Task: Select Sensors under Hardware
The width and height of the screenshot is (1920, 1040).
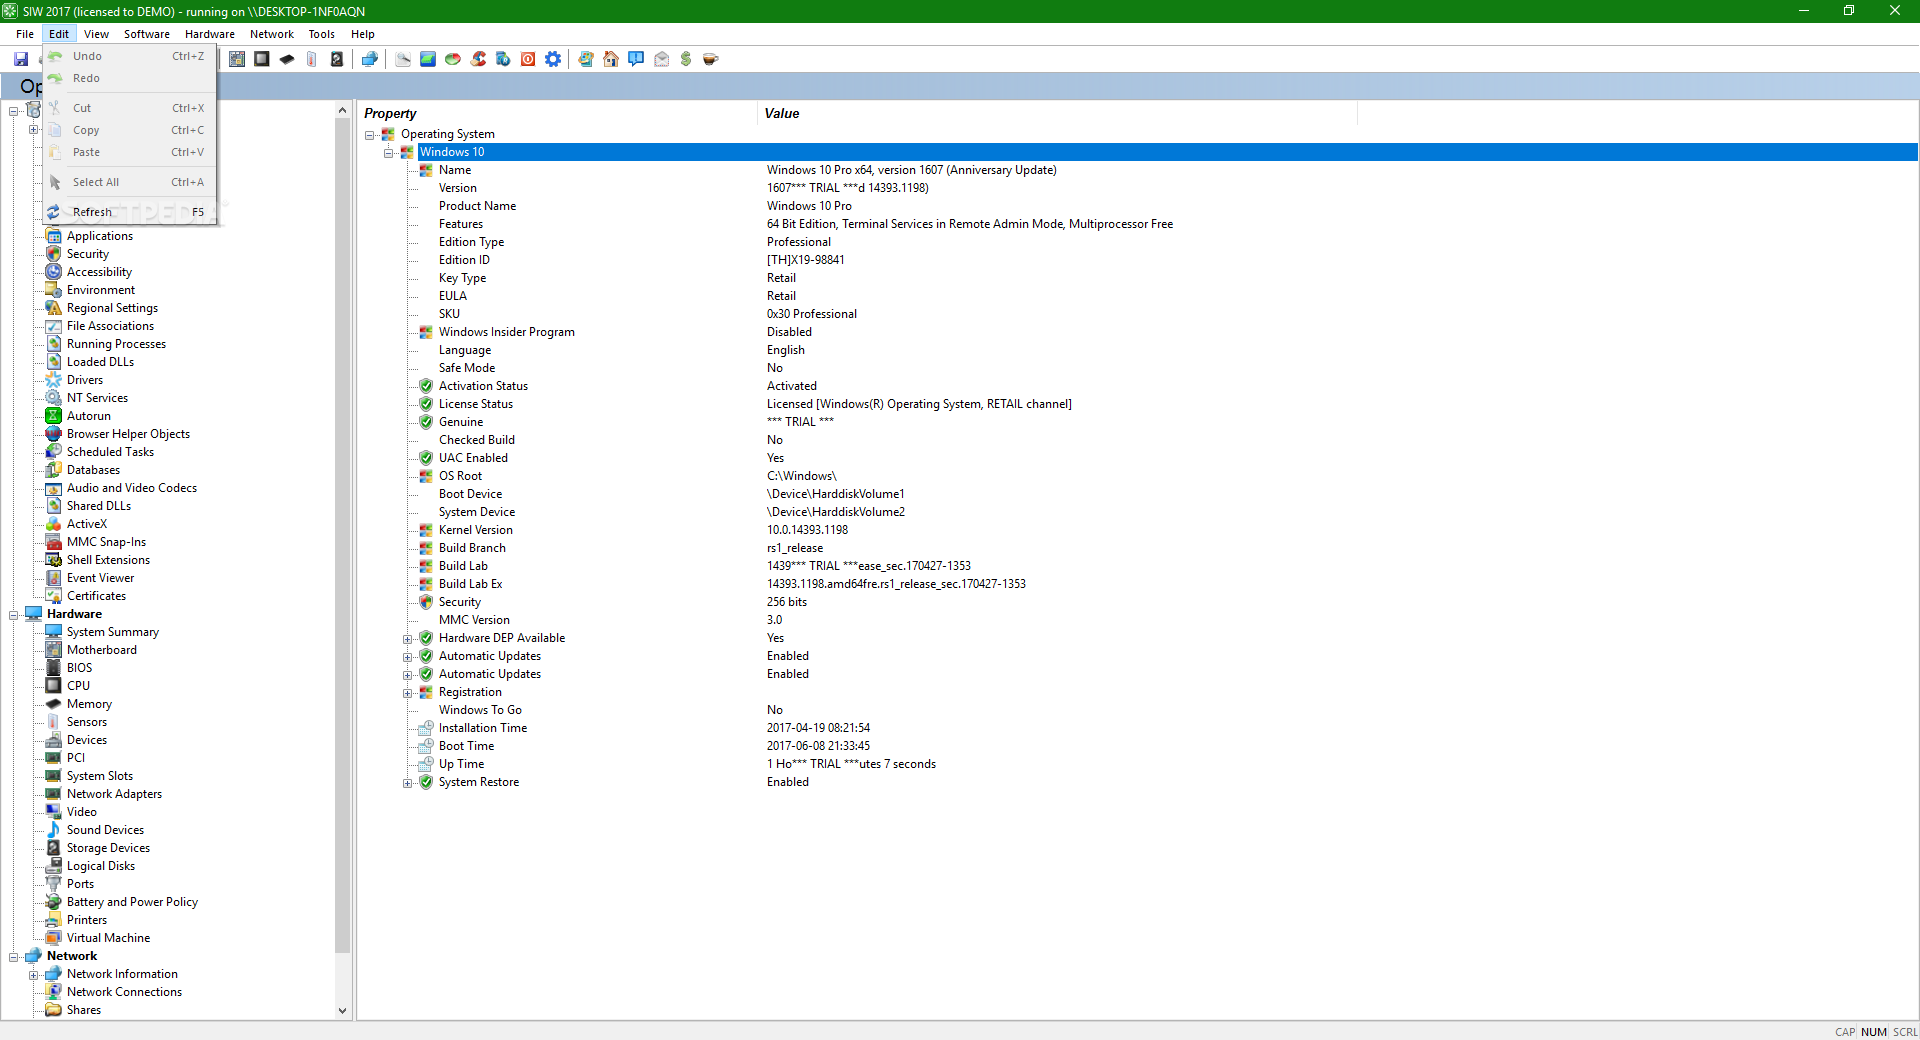Action: tap(87, 722)
